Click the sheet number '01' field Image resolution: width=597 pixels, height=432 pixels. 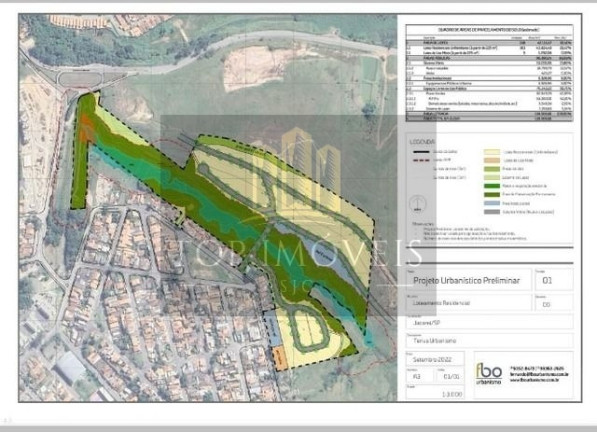click(554, 279)
